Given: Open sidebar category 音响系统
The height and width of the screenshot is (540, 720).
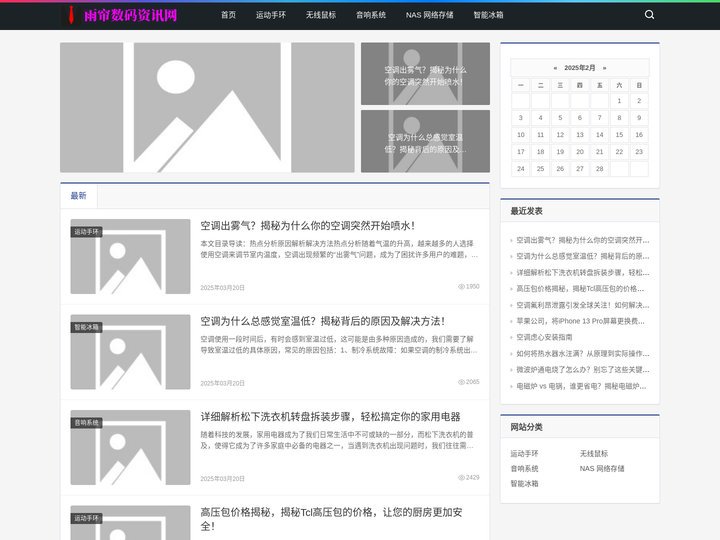Looking at the screenshot, I should tap(524, 469).
